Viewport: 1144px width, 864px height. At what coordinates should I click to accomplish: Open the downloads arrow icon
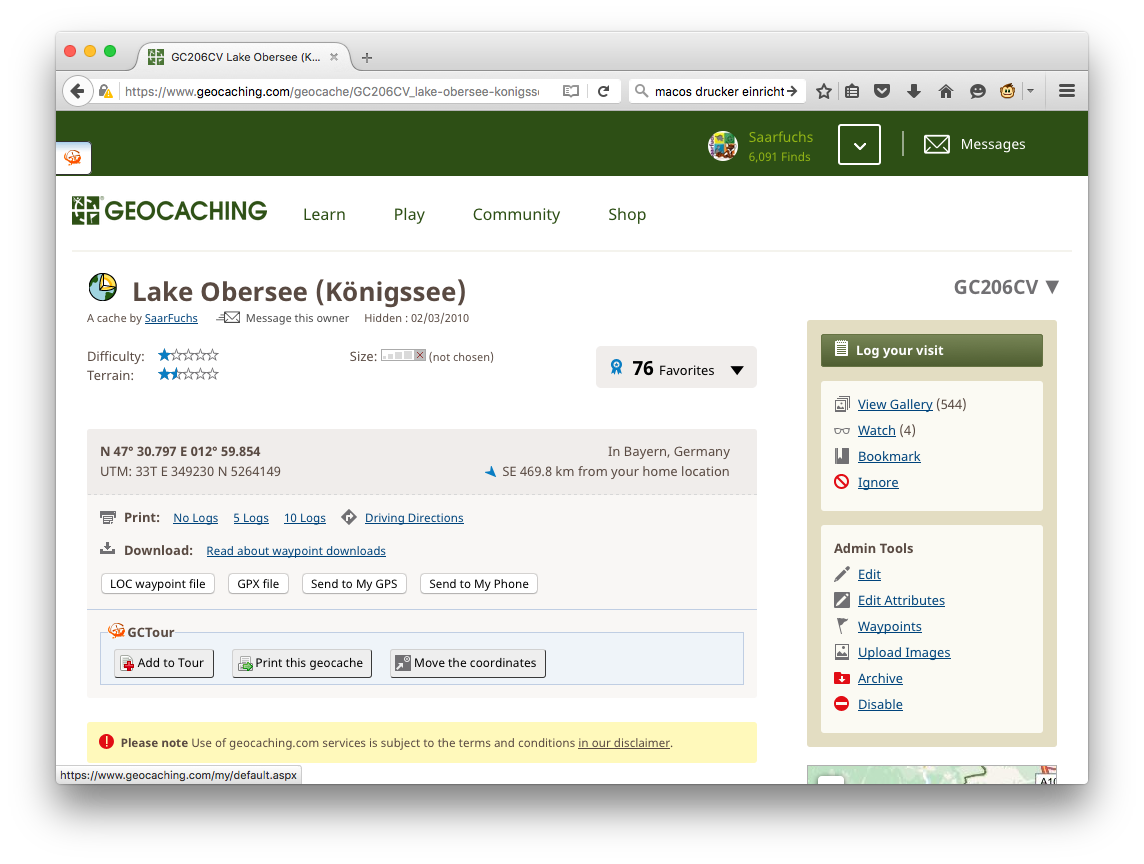[x=913, y=91]
